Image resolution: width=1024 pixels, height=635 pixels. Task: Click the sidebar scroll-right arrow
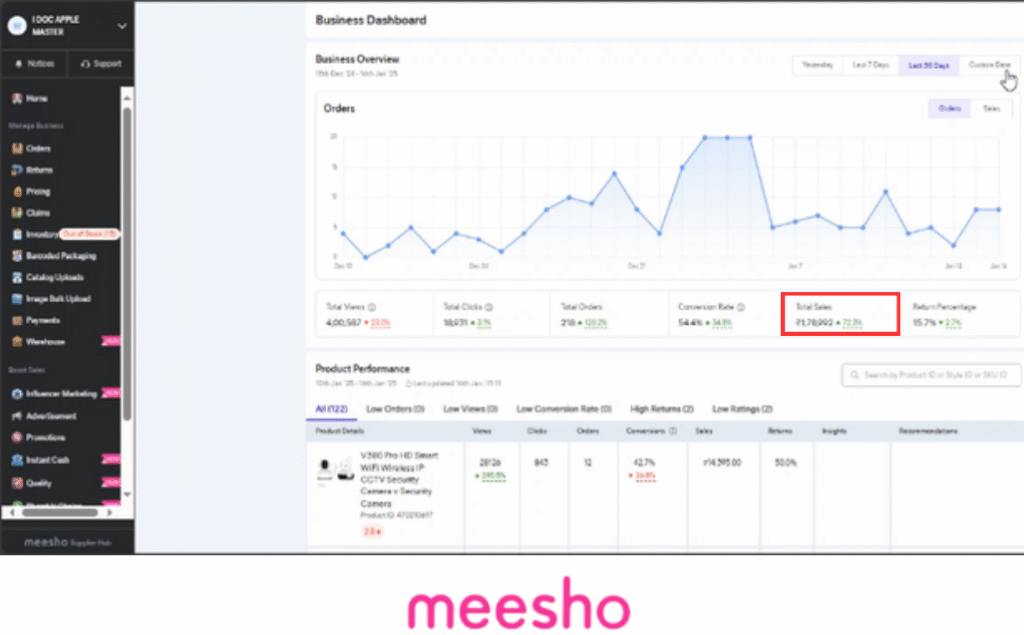[x=109, y=513]
